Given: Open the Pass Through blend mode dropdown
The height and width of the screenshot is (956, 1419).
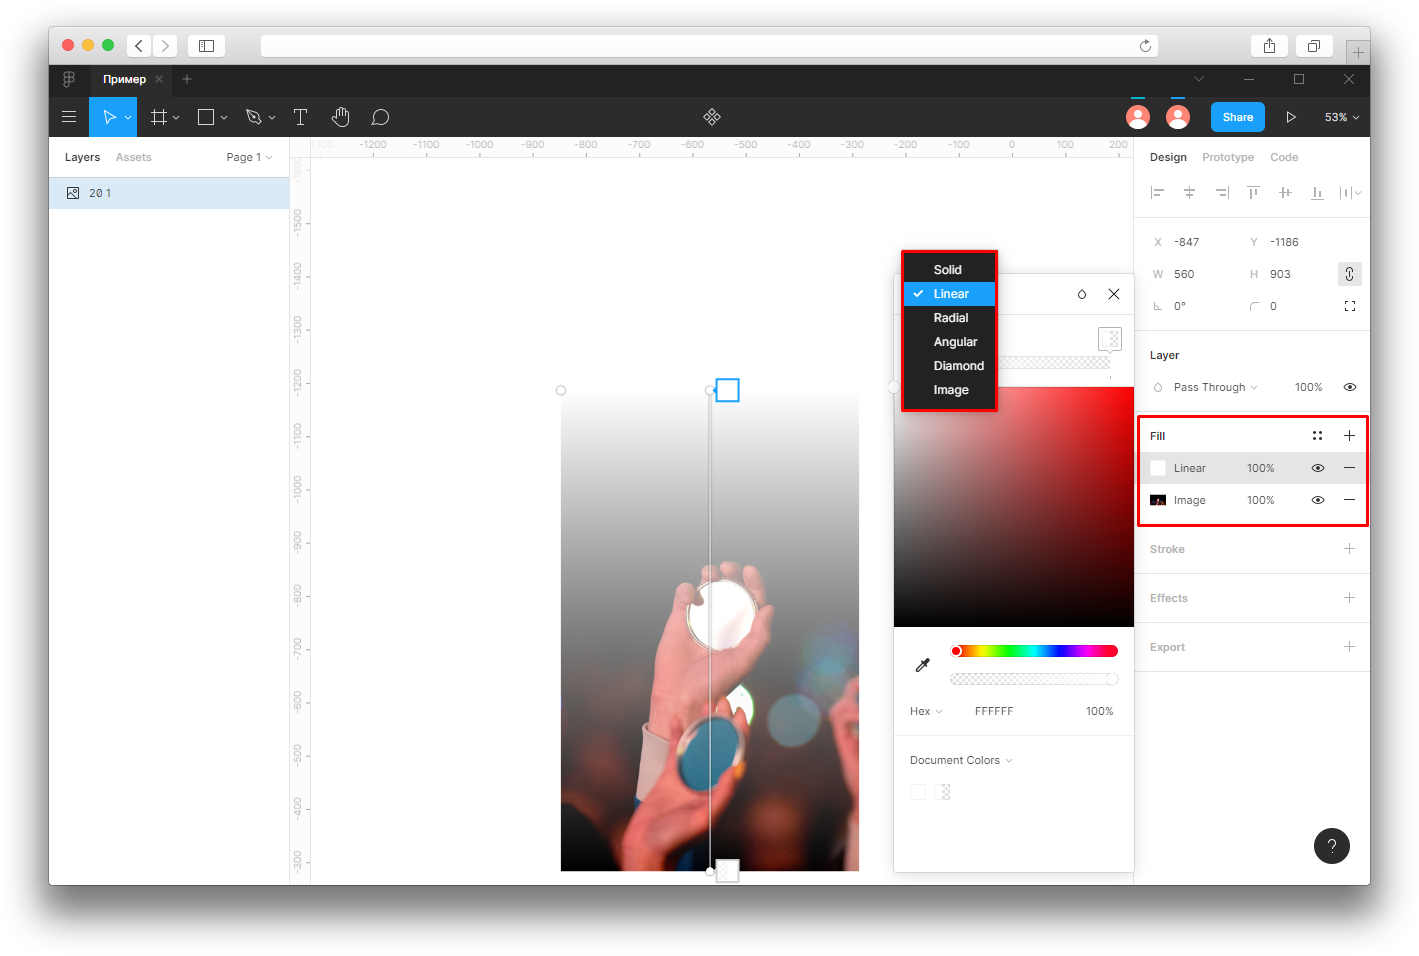Looking at the screenshot, I should click(1215, 387).
